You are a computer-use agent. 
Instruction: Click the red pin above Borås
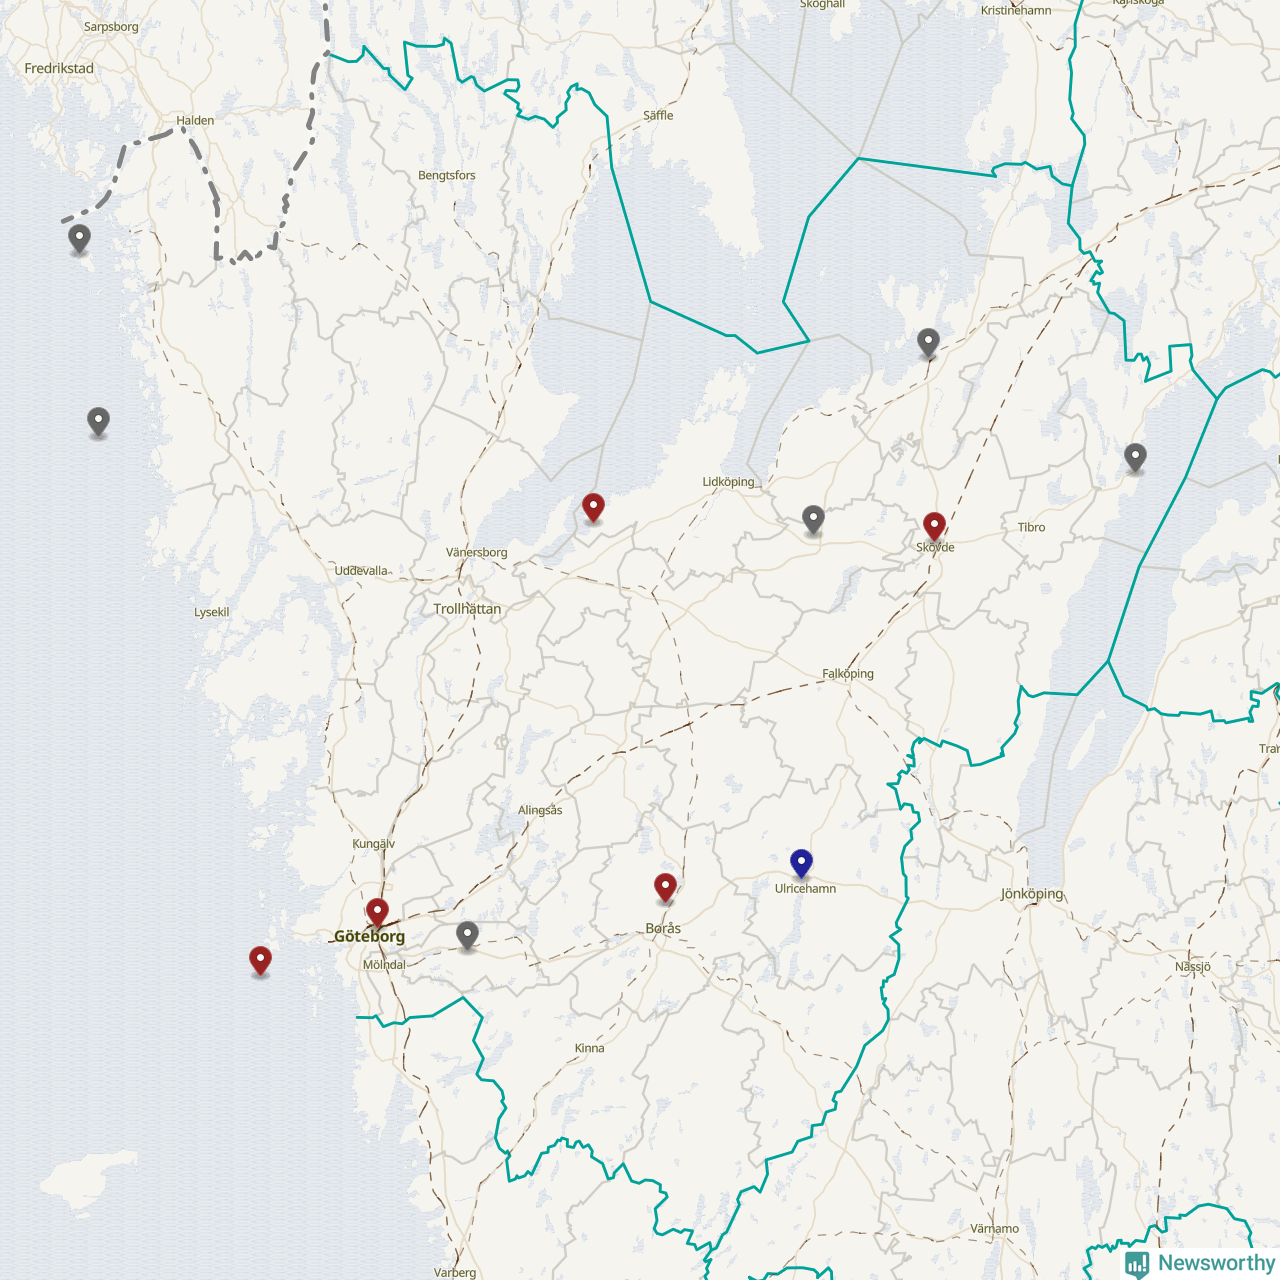(665, 887)
